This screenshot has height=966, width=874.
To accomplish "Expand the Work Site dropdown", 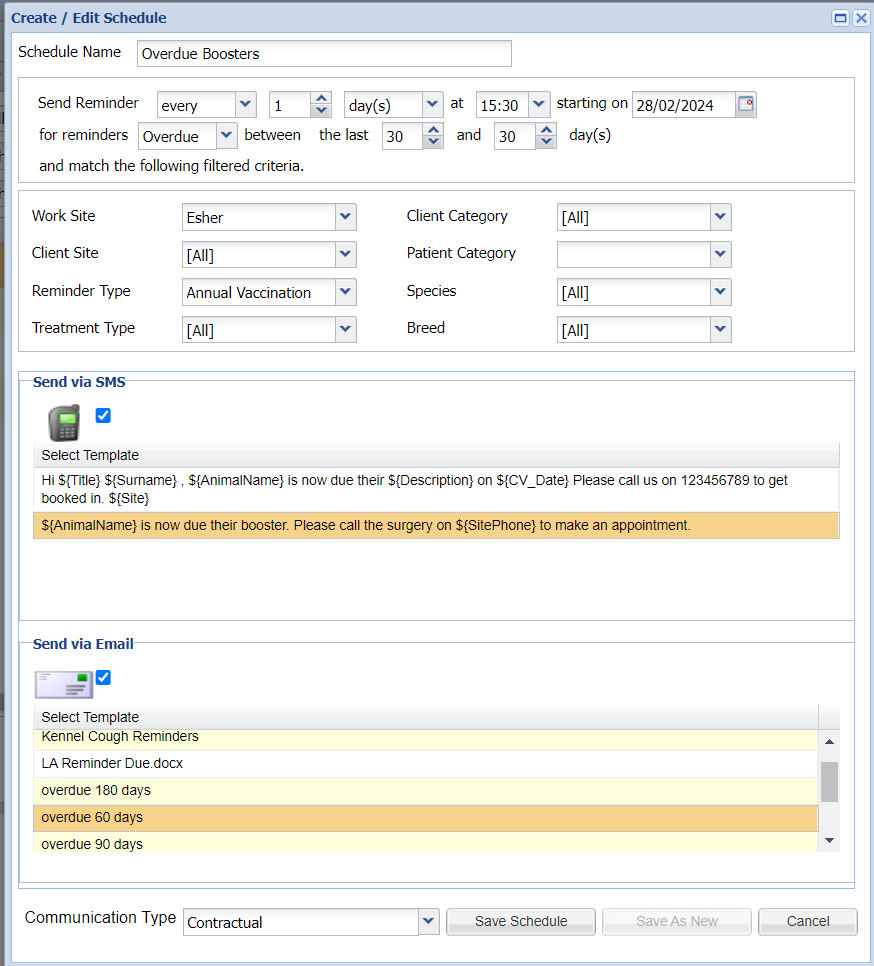I will (x=345, y=217).
